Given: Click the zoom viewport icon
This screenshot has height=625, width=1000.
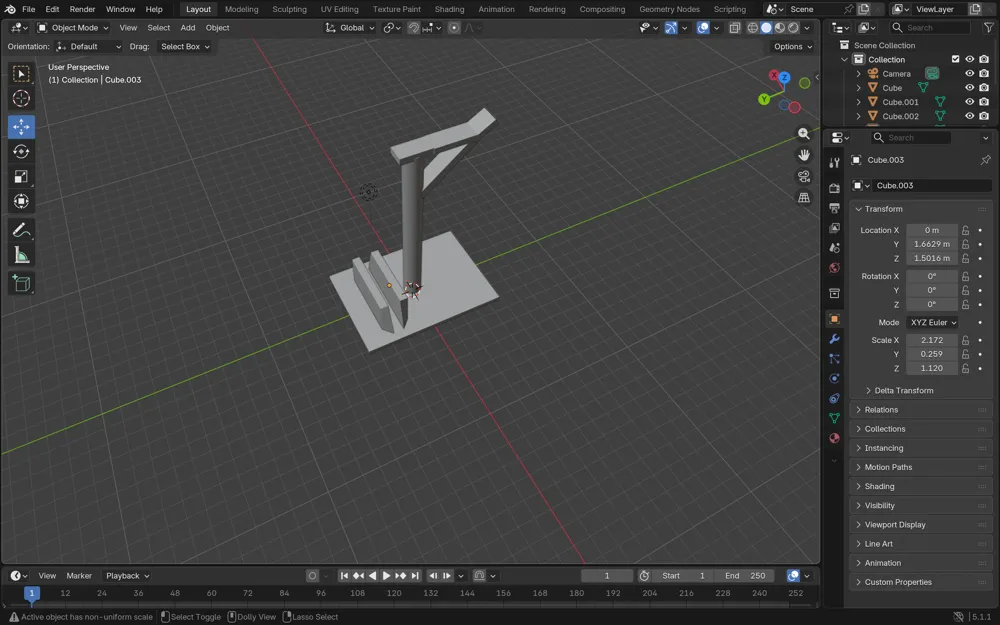Looking at the screenshot, I should click(x=804, y=134).
